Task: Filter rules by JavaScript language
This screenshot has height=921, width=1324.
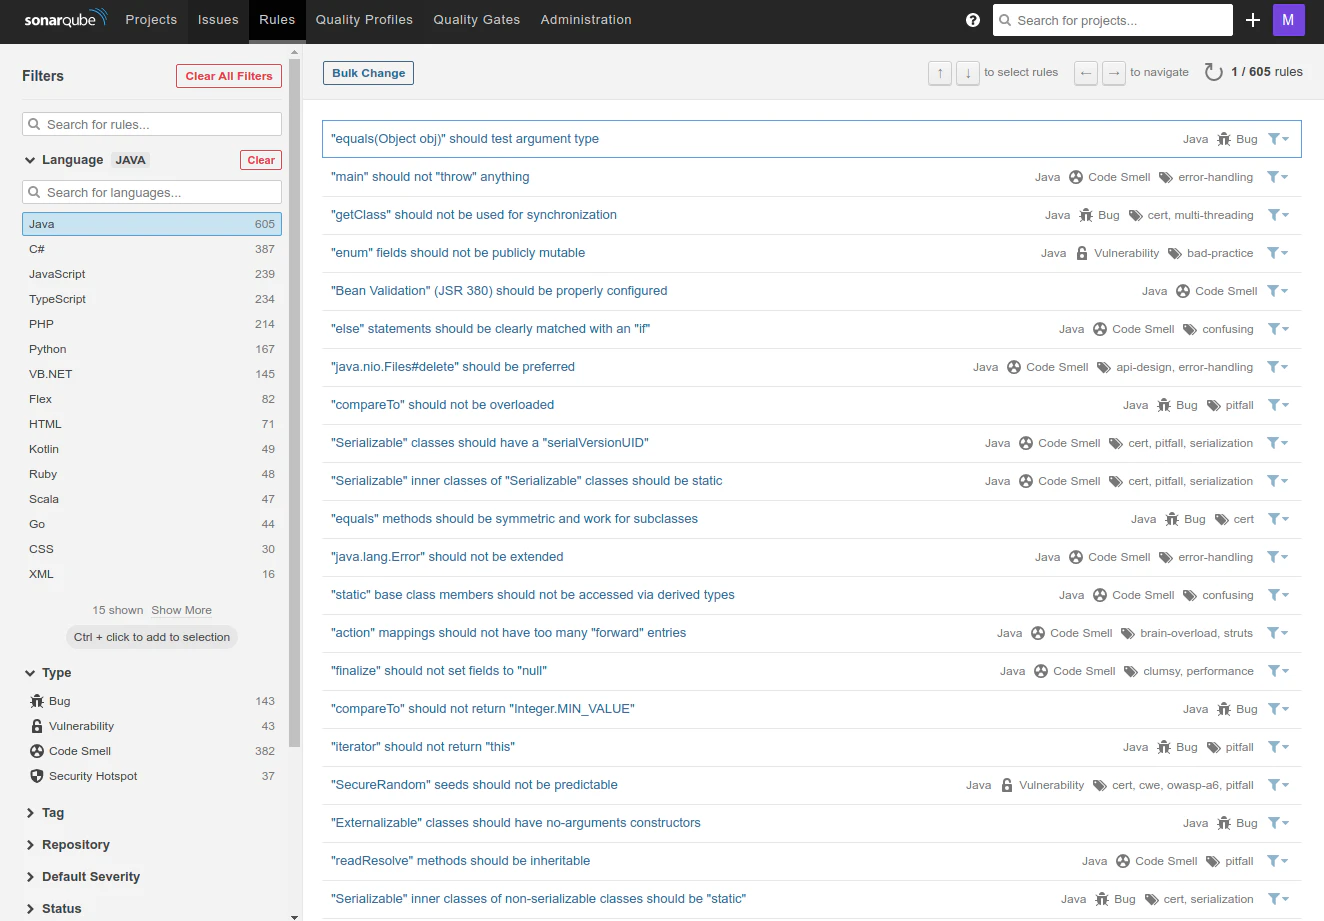Action: coord(152,274)
